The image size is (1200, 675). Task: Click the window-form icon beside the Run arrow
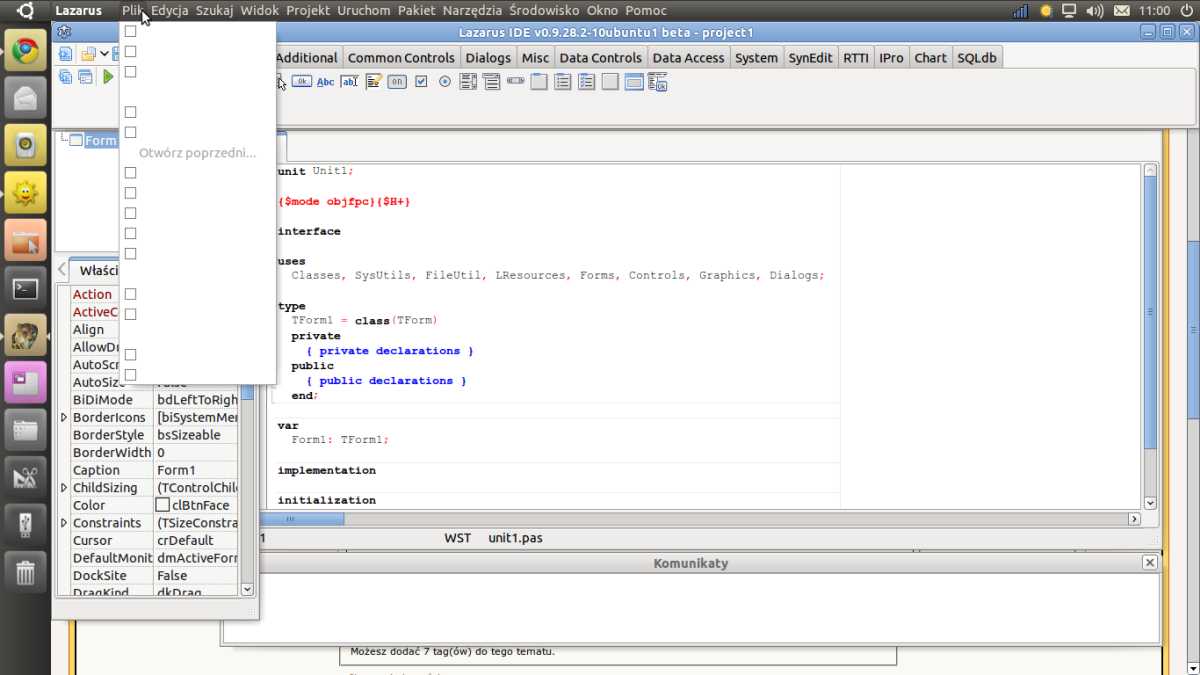coord(85,77)
